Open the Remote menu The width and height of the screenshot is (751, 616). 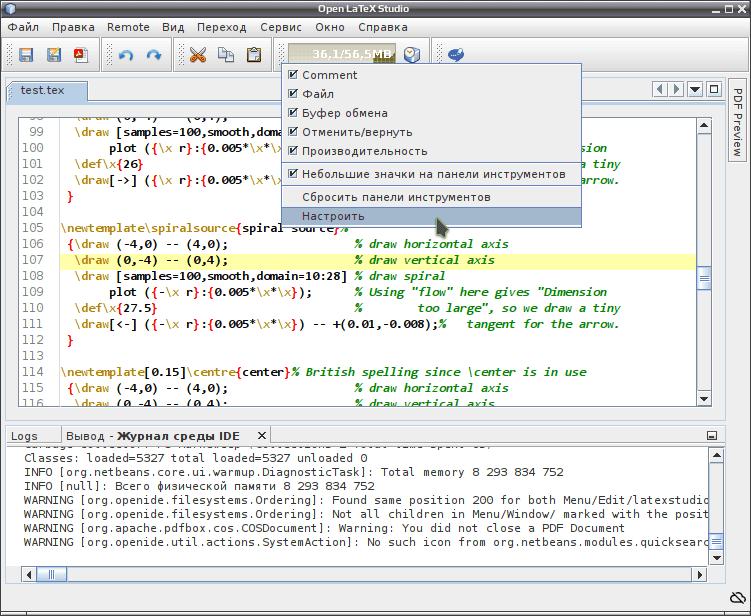(x=128, y=27)
